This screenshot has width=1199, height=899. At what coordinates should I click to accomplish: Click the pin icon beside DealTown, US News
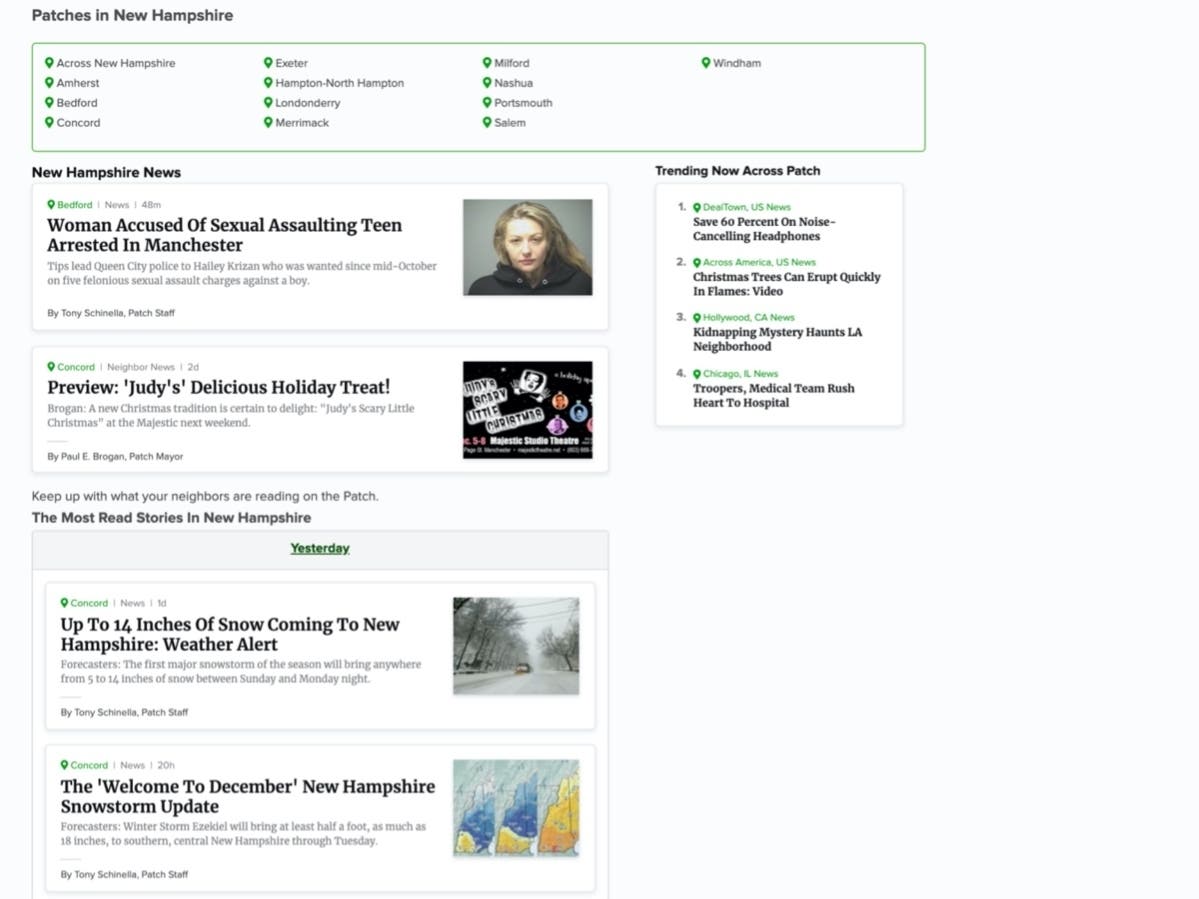(695, 207)
